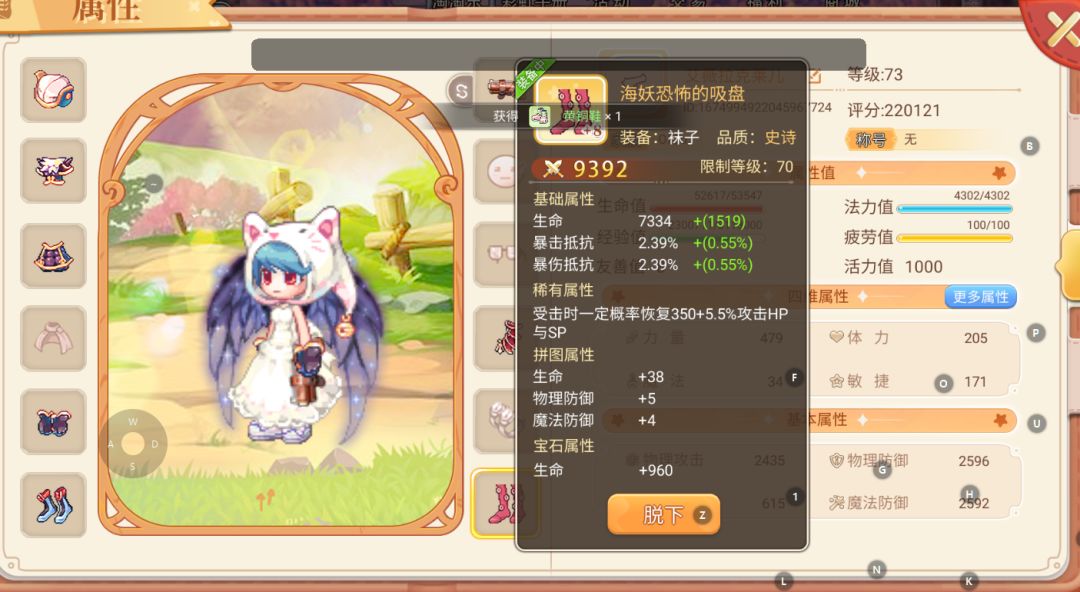
Task: Select the empty cape equipment slot
Action: (53, 338)
